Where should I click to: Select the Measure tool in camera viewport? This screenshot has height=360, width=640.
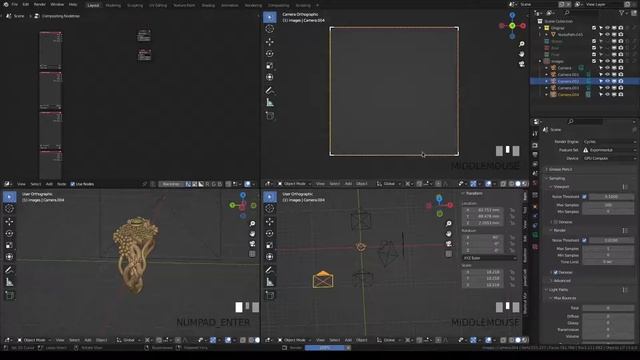pos(270,102)
